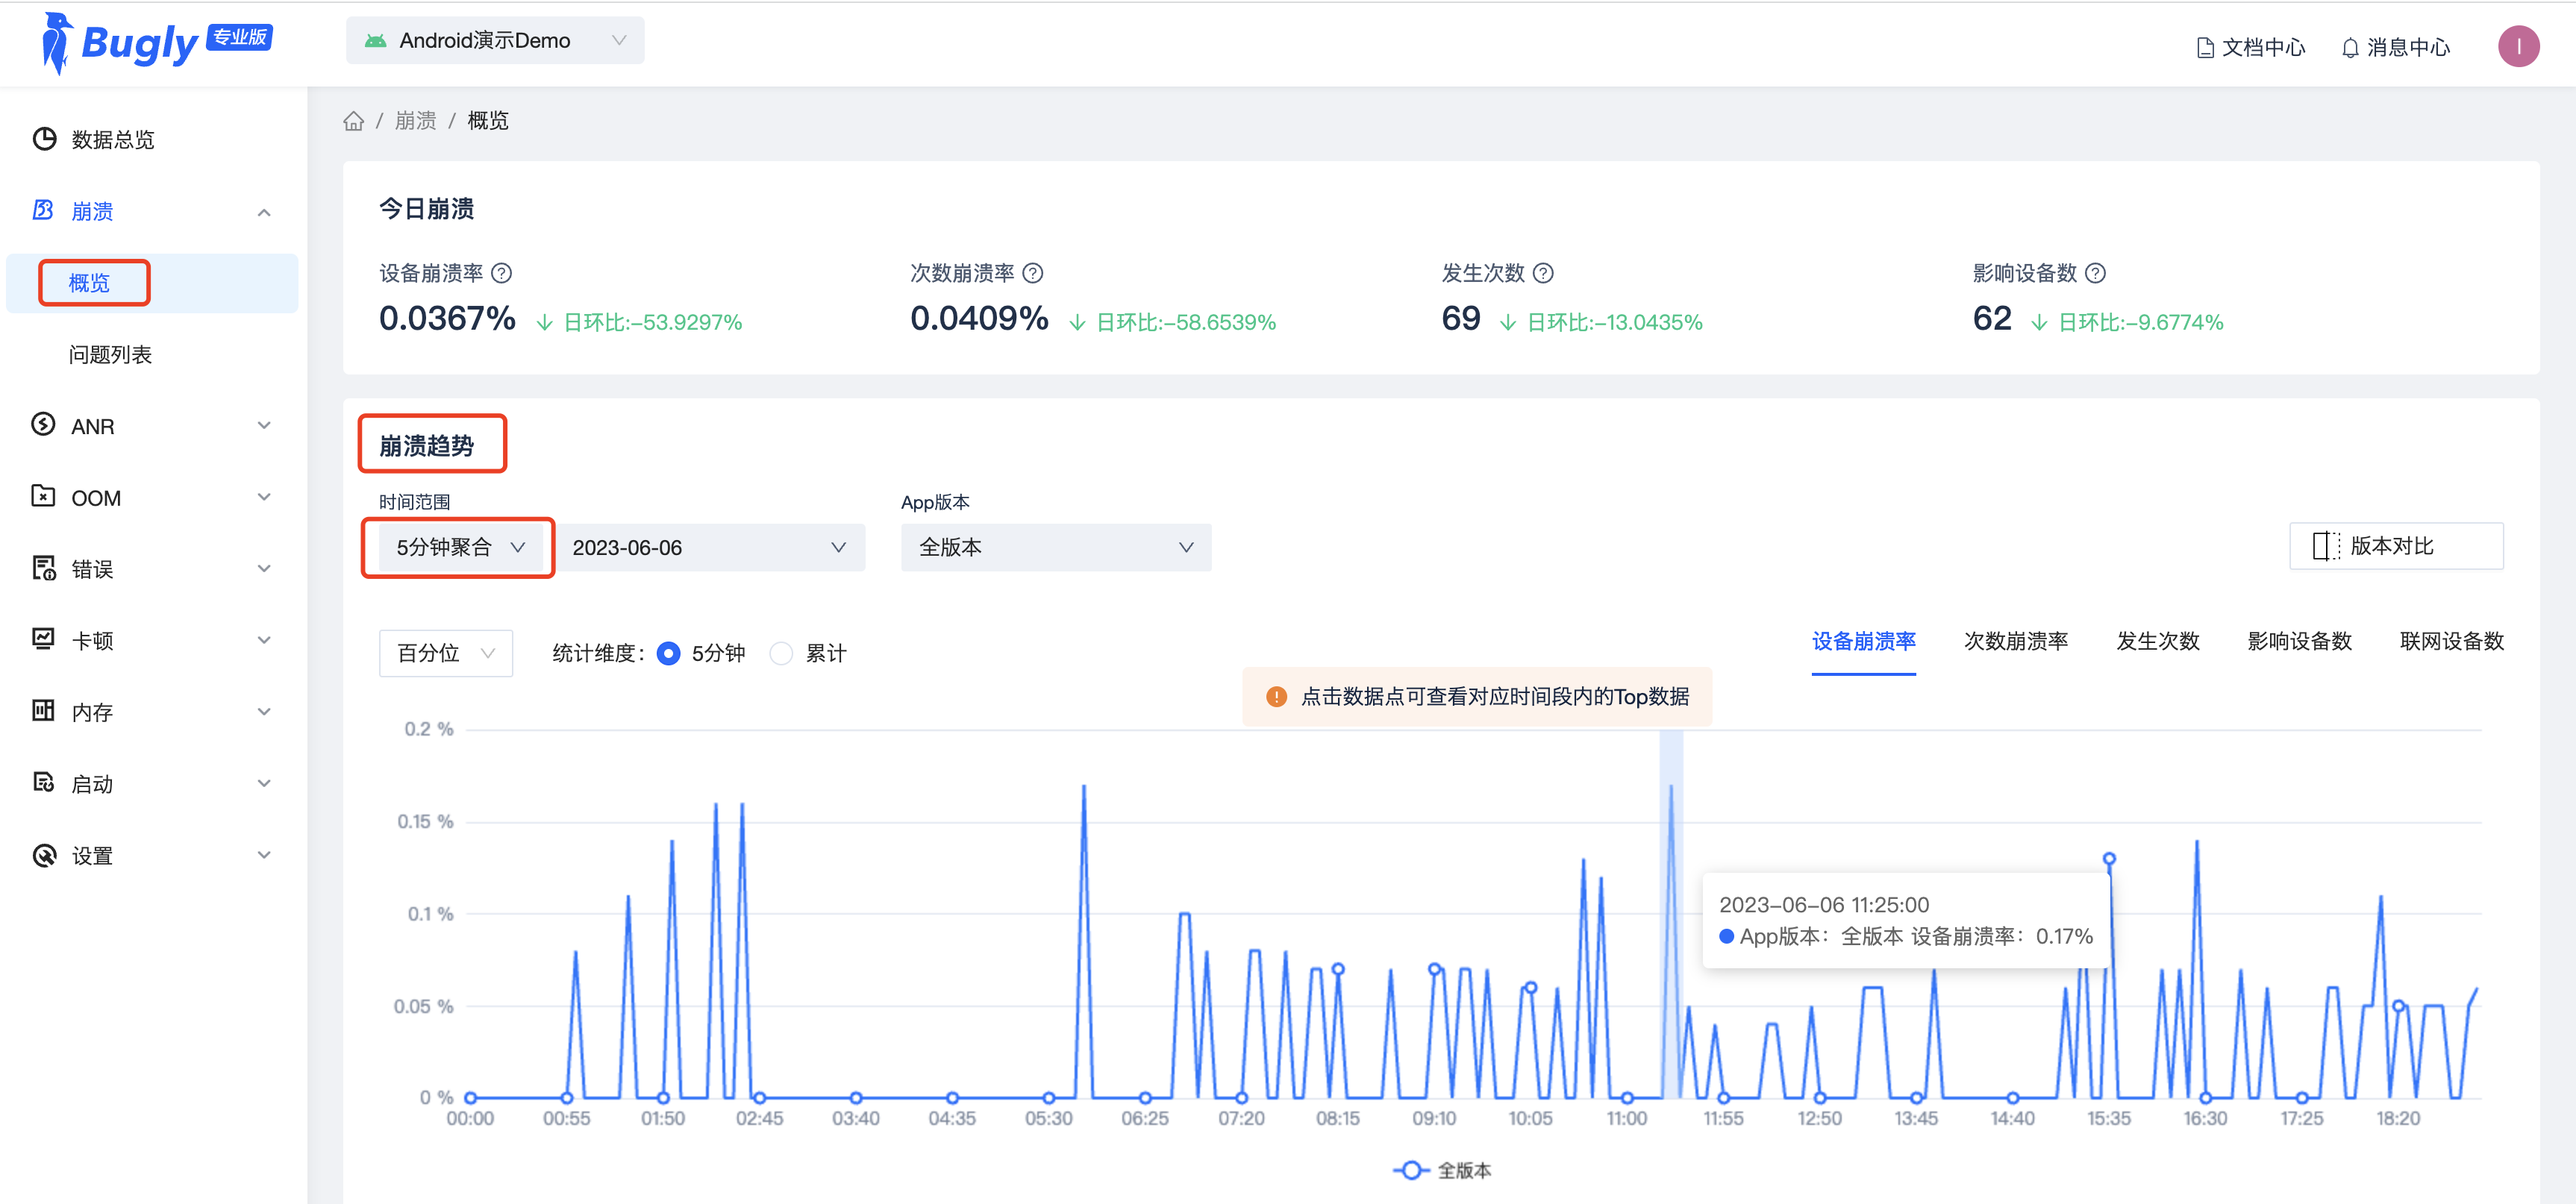Click the 版本对比 button

pos(2396,546)
